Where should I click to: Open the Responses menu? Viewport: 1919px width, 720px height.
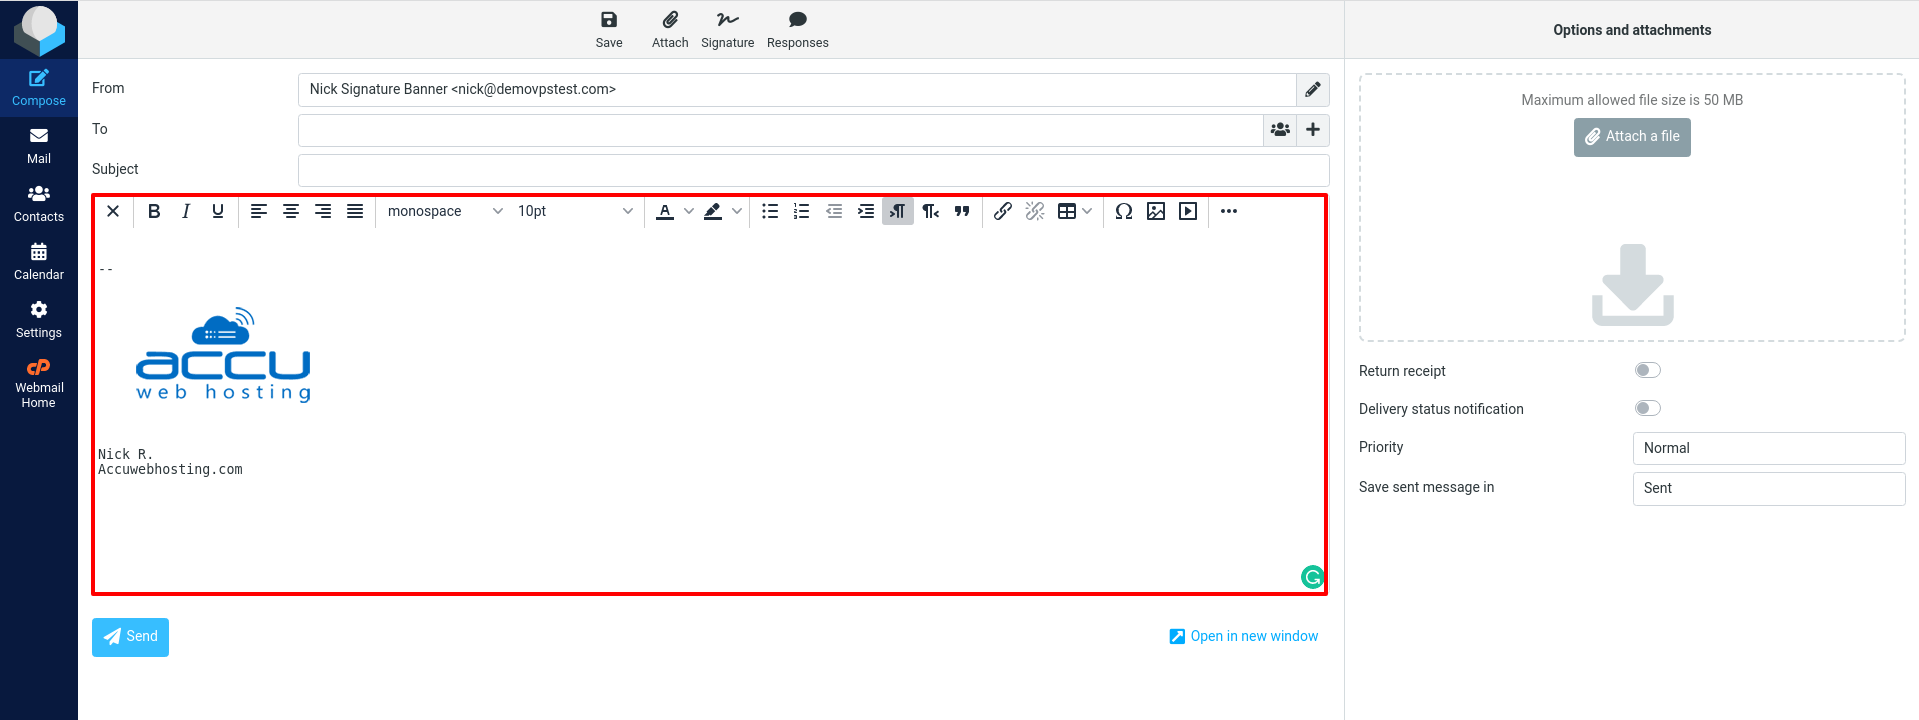pyautogui.click(x=797, y=29)
